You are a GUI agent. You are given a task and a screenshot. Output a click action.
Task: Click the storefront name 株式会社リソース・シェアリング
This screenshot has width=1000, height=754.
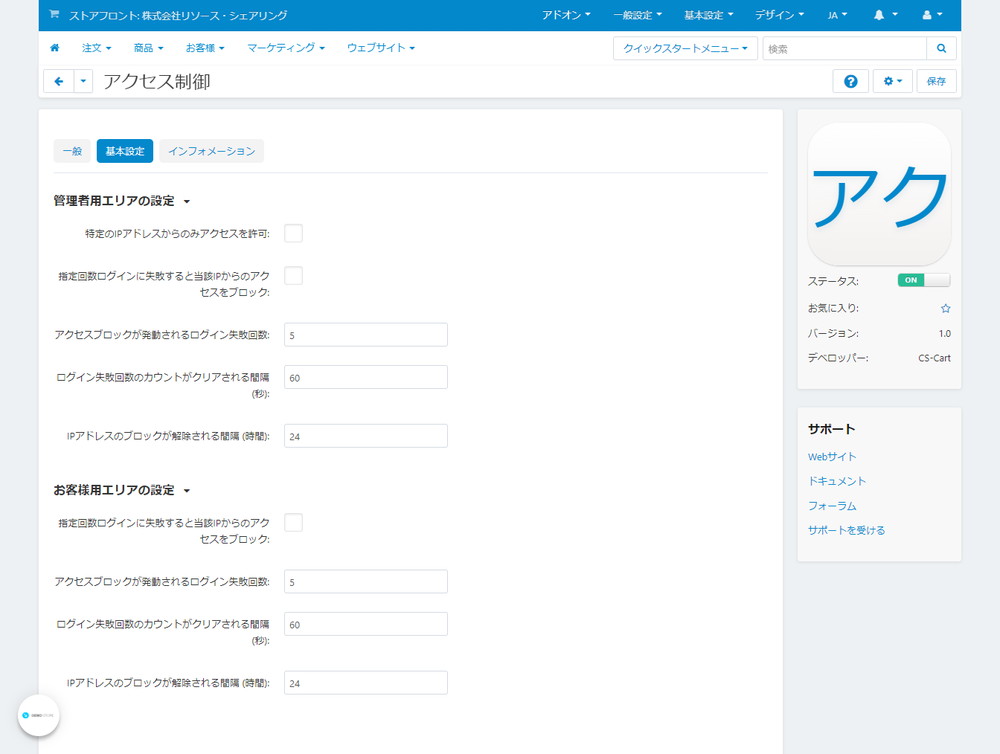click(215, 15)
